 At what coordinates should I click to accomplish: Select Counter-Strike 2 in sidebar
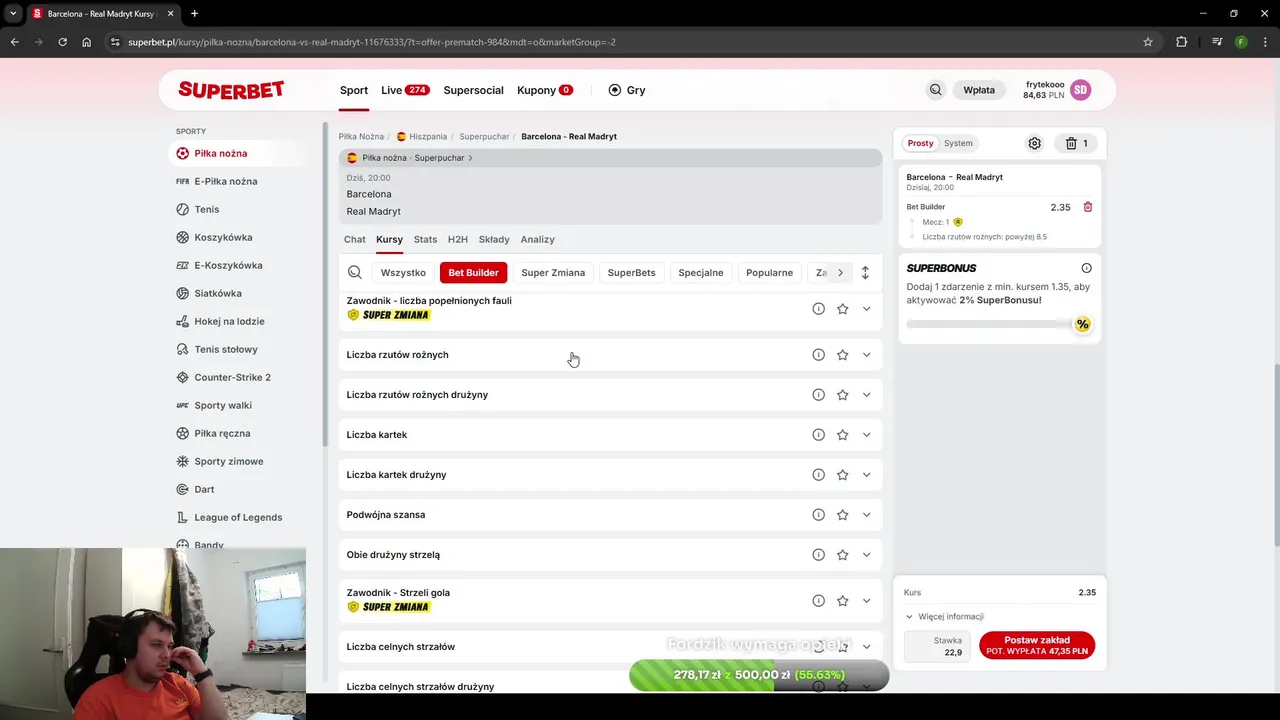click(232, 377)
